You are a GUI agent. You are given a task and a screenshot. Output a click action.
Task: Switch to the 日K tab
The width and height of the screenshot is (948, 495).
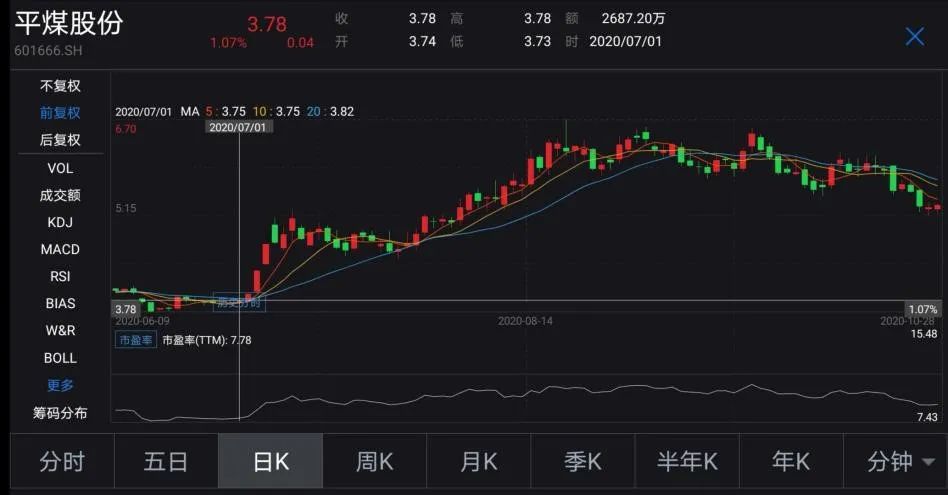pyautogui.click(x=270, y=461)
